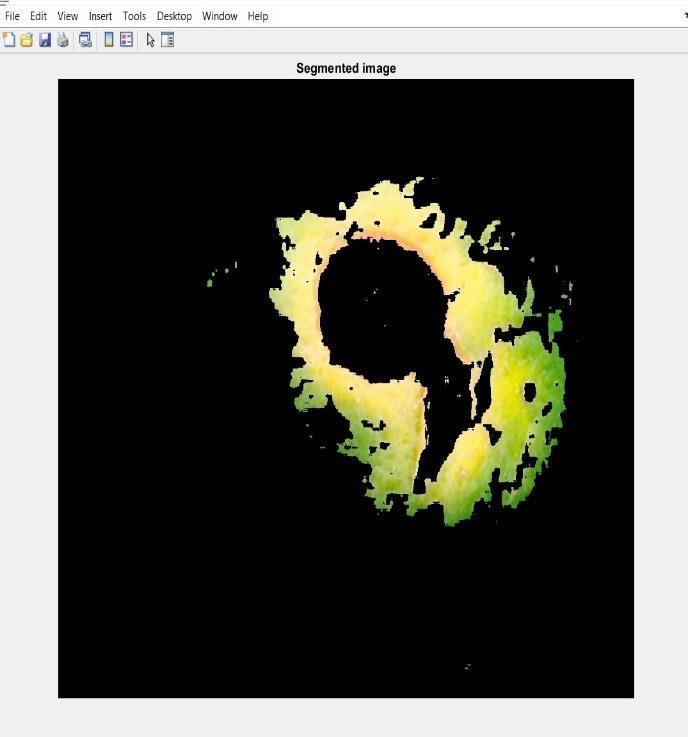This screenshot has height=737, width=688.
Task: Open the Help menu
Action: click(258, 16)
